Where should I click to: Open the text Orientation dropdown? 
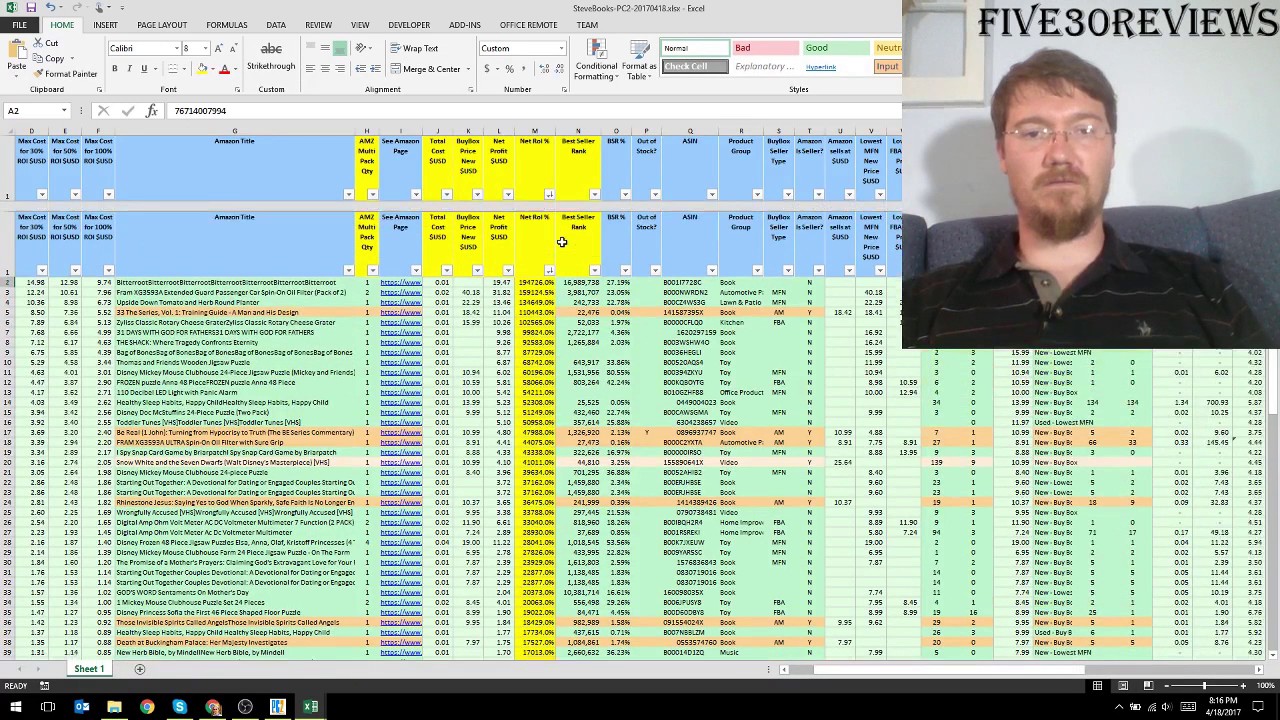pos(365,48)
